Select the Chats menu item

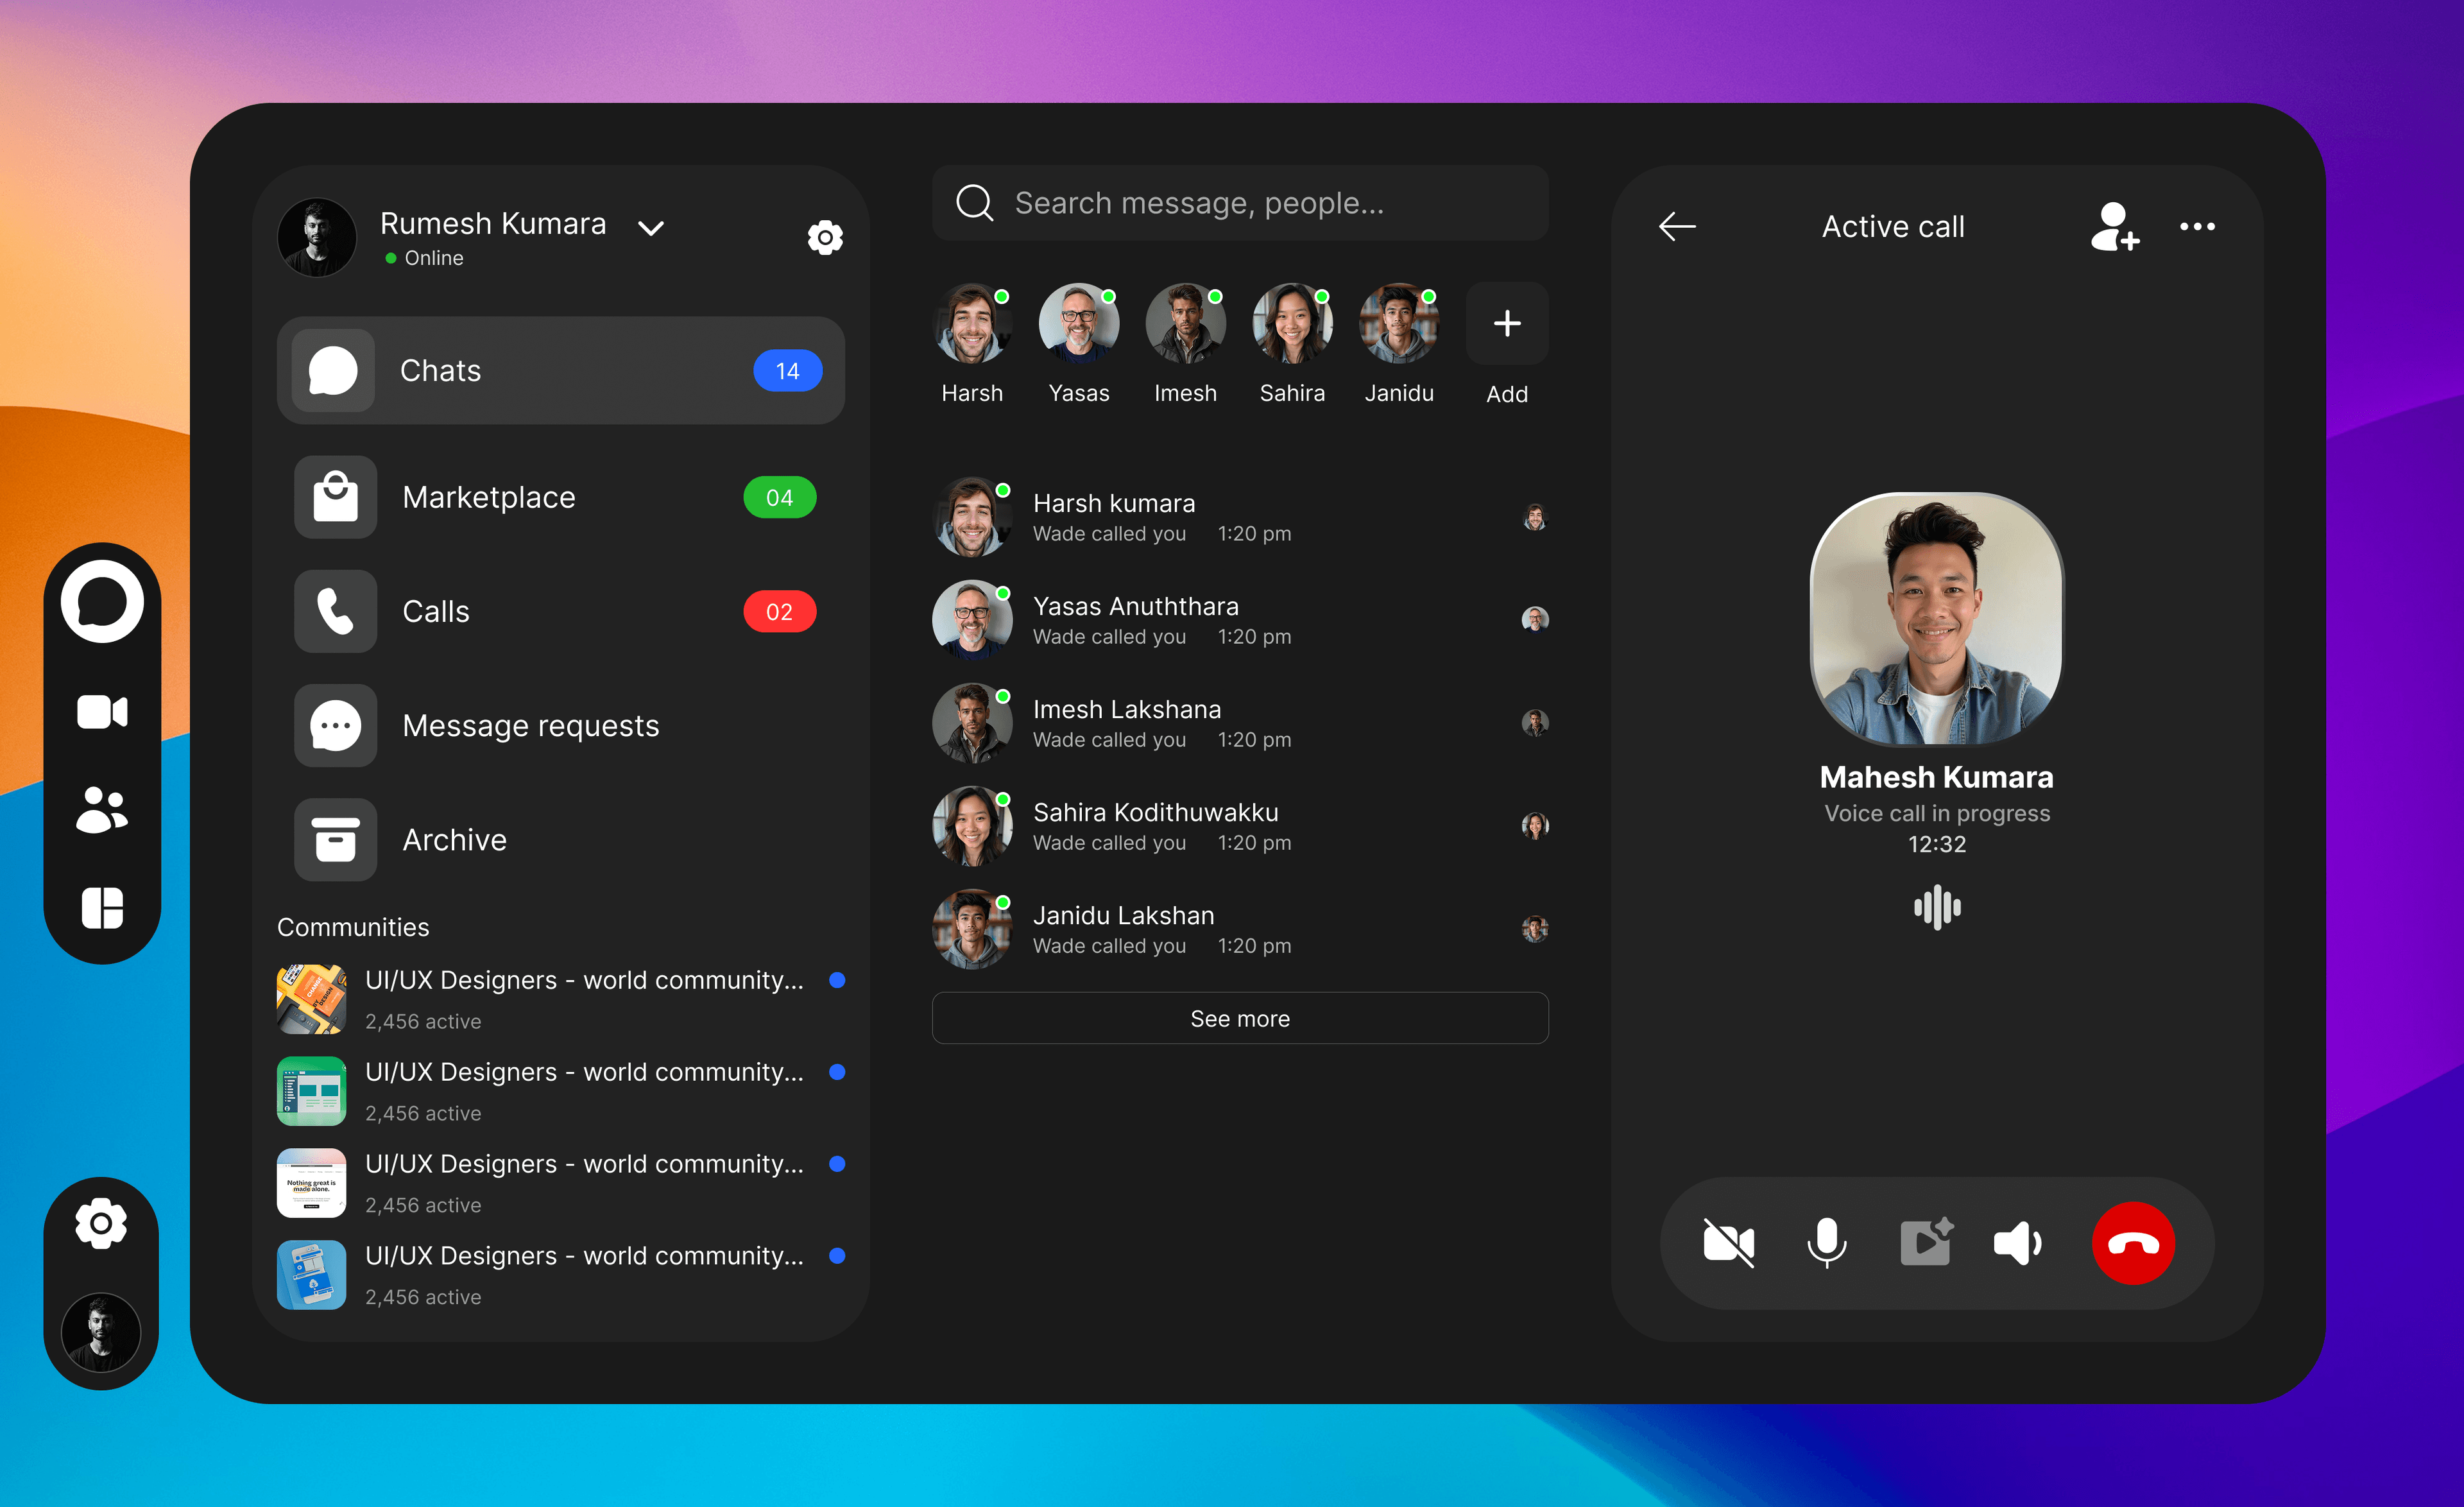click(561, 371)
